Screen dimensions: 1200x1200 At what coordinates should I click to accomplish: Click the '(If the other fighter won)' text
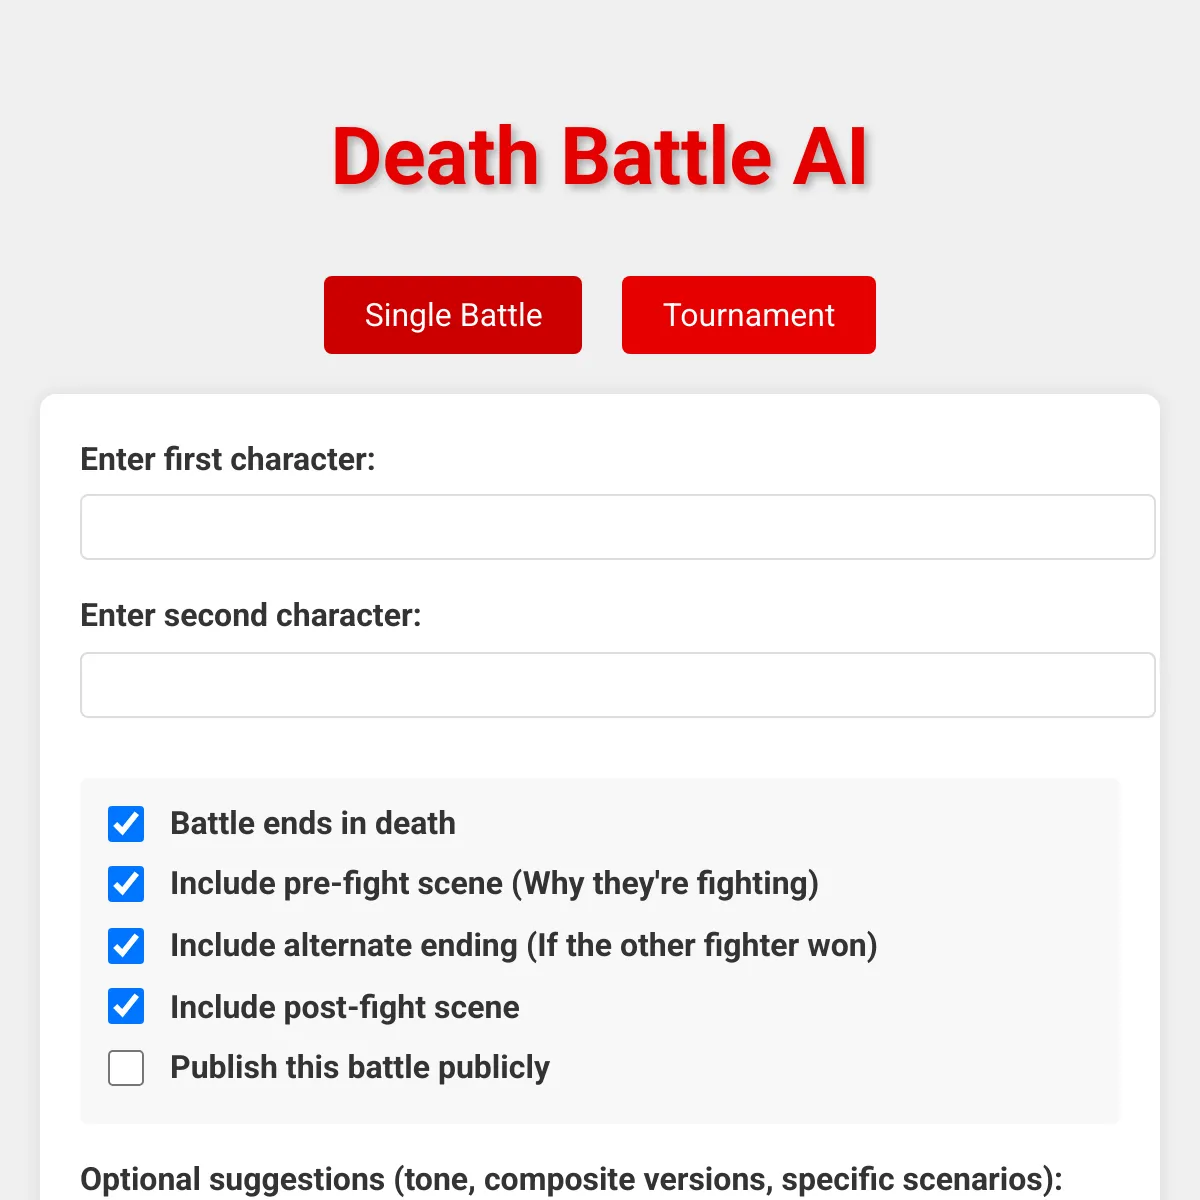click(x=702, y=945)
